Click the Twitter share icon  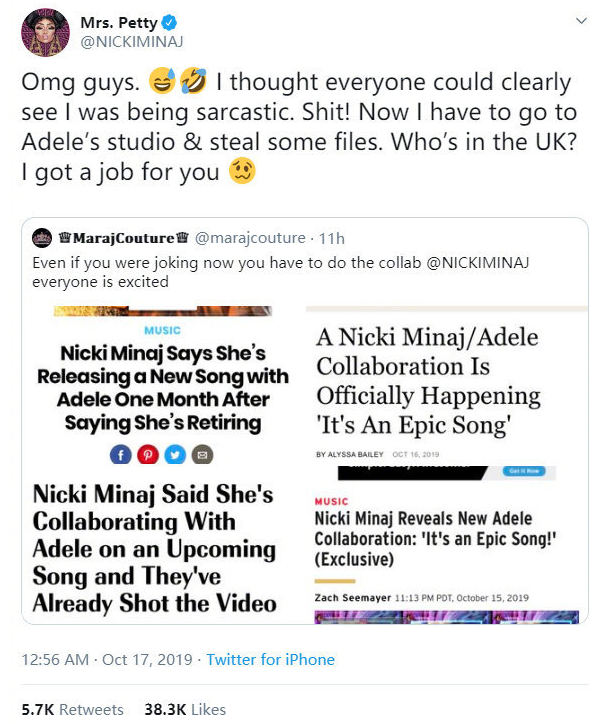point(176,454)
